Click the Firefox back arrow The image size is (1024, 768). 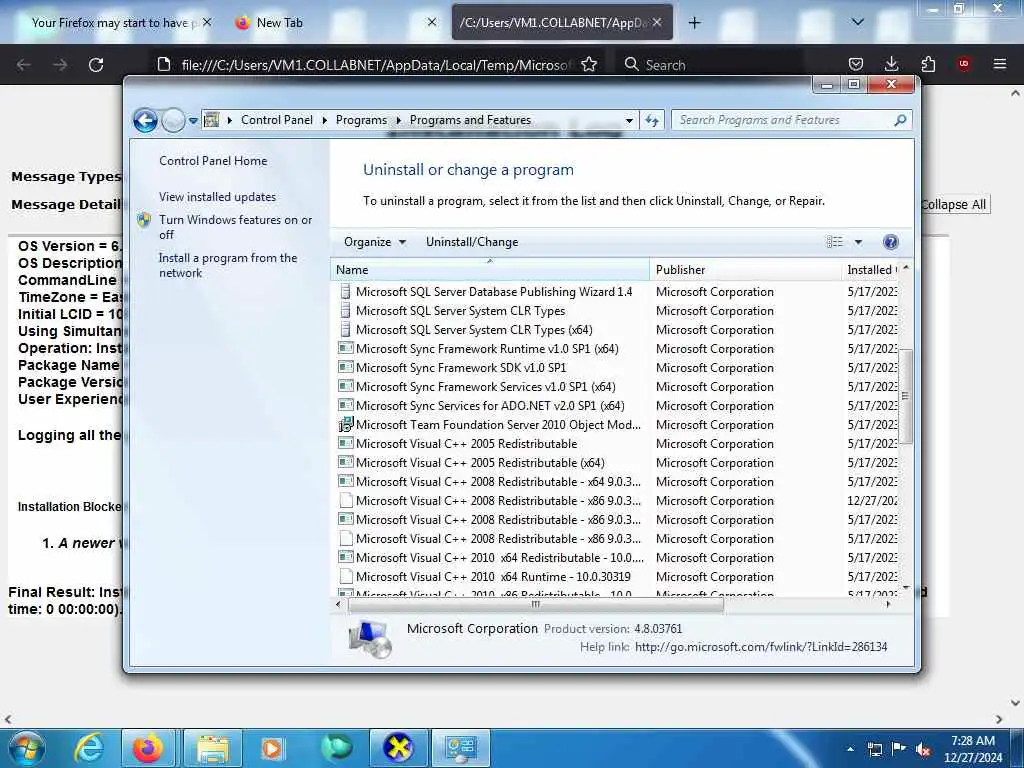point(24,65)
